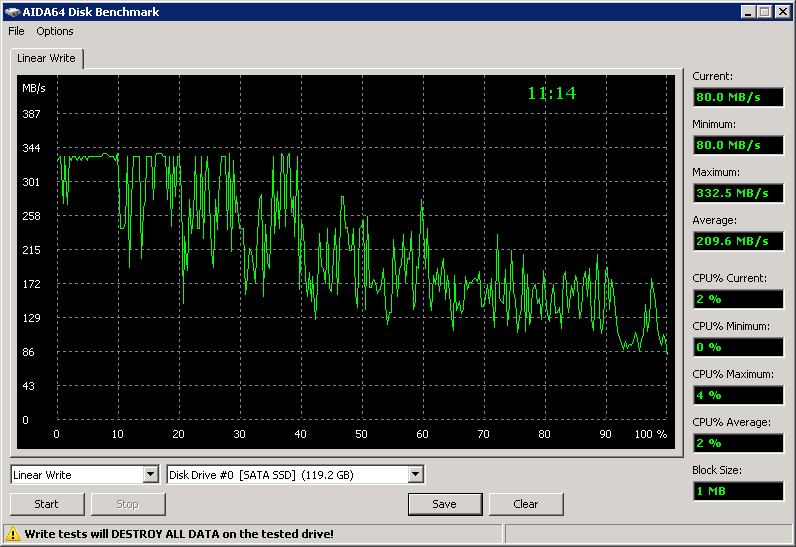Expand the Linear Write test type dropdown
The width and height of the screenshot is (796, 547).
pos(150,475)
